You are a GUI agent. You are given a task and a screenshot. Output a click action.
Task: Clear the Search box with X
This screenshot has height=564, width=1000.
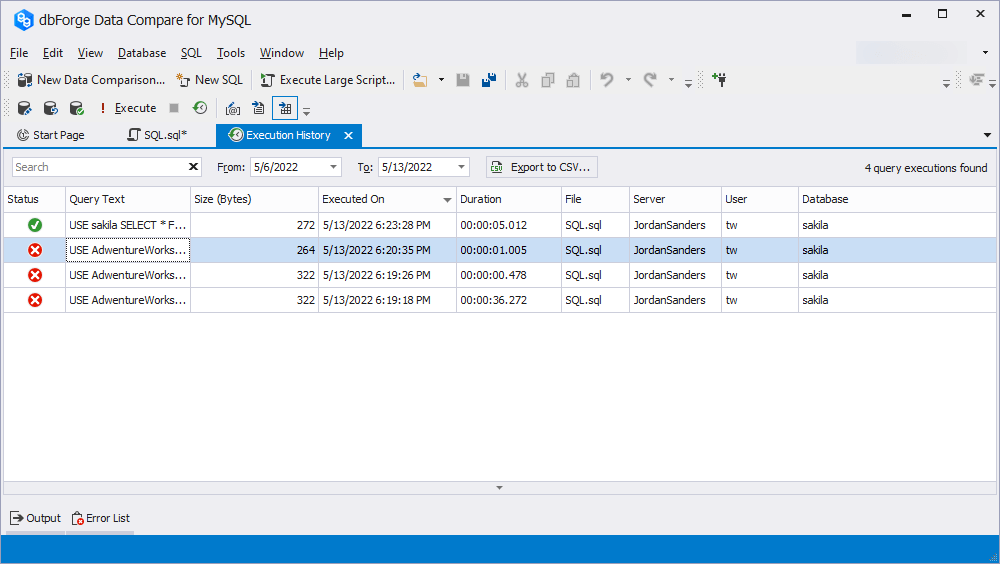193,167
